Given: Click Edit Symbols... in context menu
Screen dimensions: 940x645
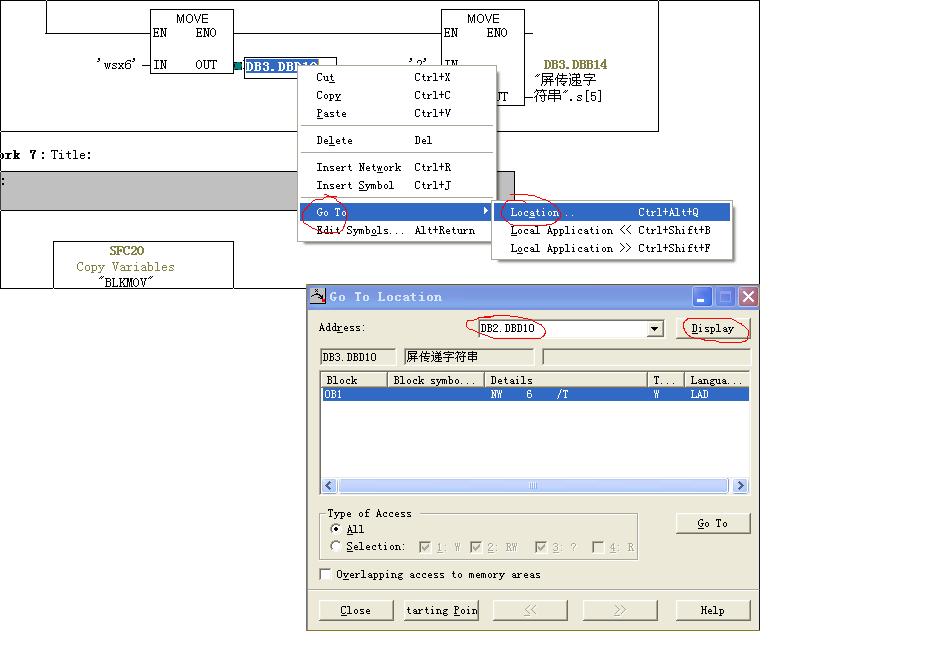Looking at the screenshot, I should (360, 230).
